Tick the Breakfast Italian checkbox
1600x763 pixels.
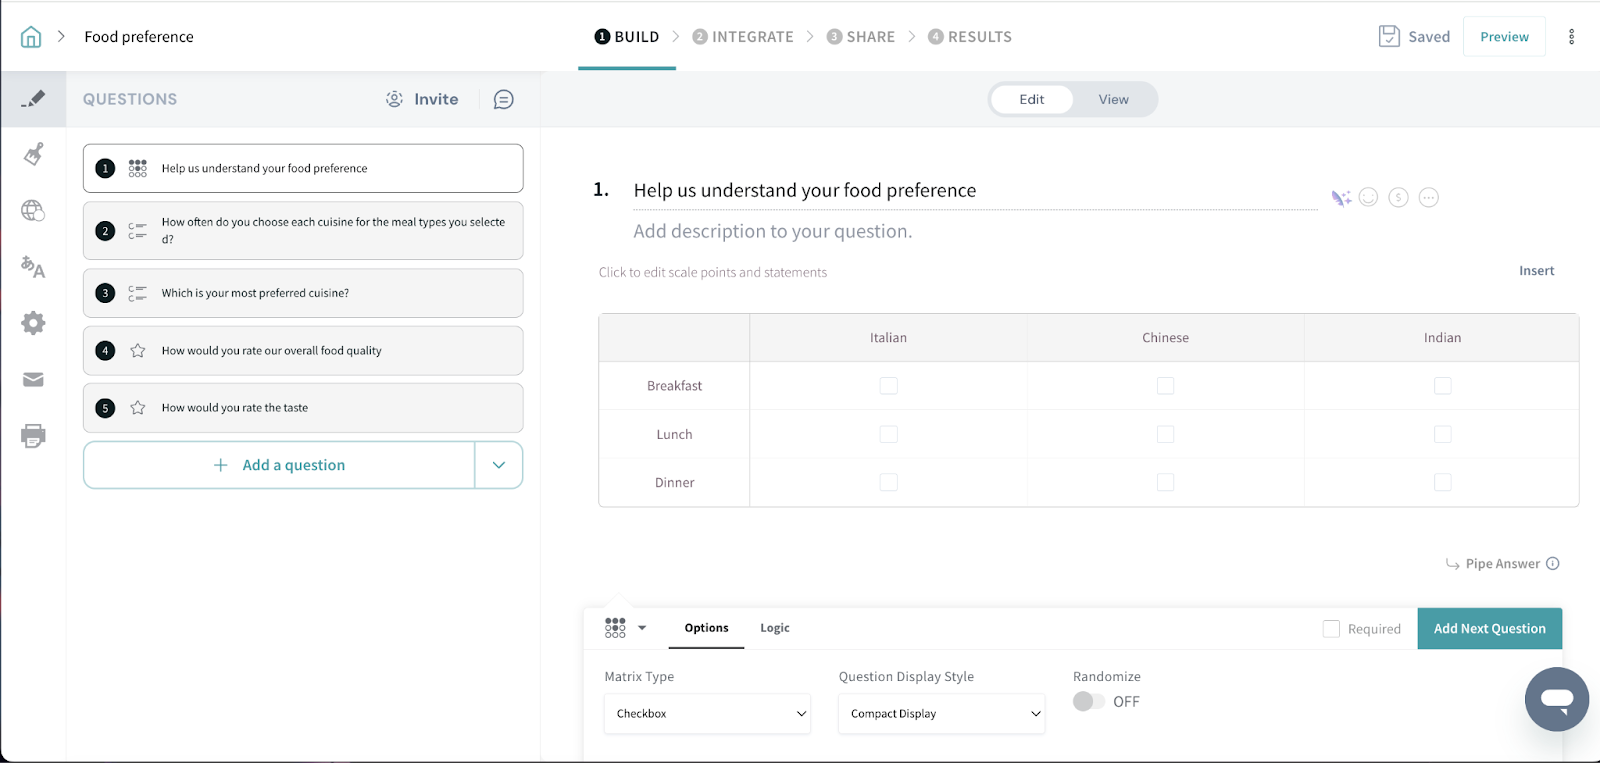(888, 386)
